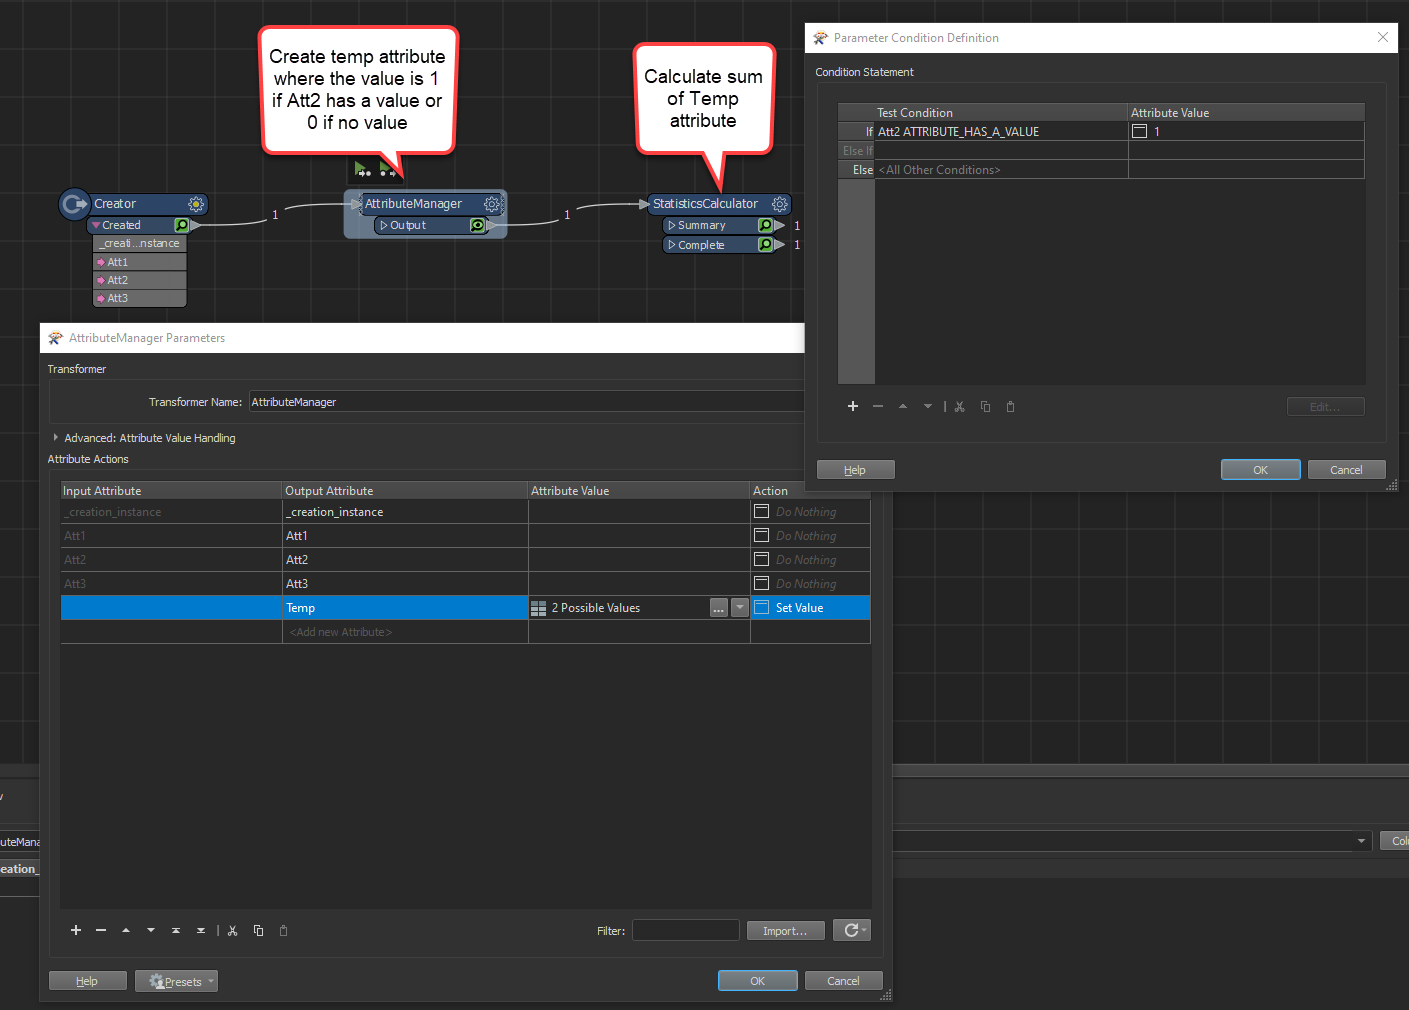This screenshot has width=1409, height=1010.
Task: Toggle action checkbox for Att3 row
Action: click(762, 584)
